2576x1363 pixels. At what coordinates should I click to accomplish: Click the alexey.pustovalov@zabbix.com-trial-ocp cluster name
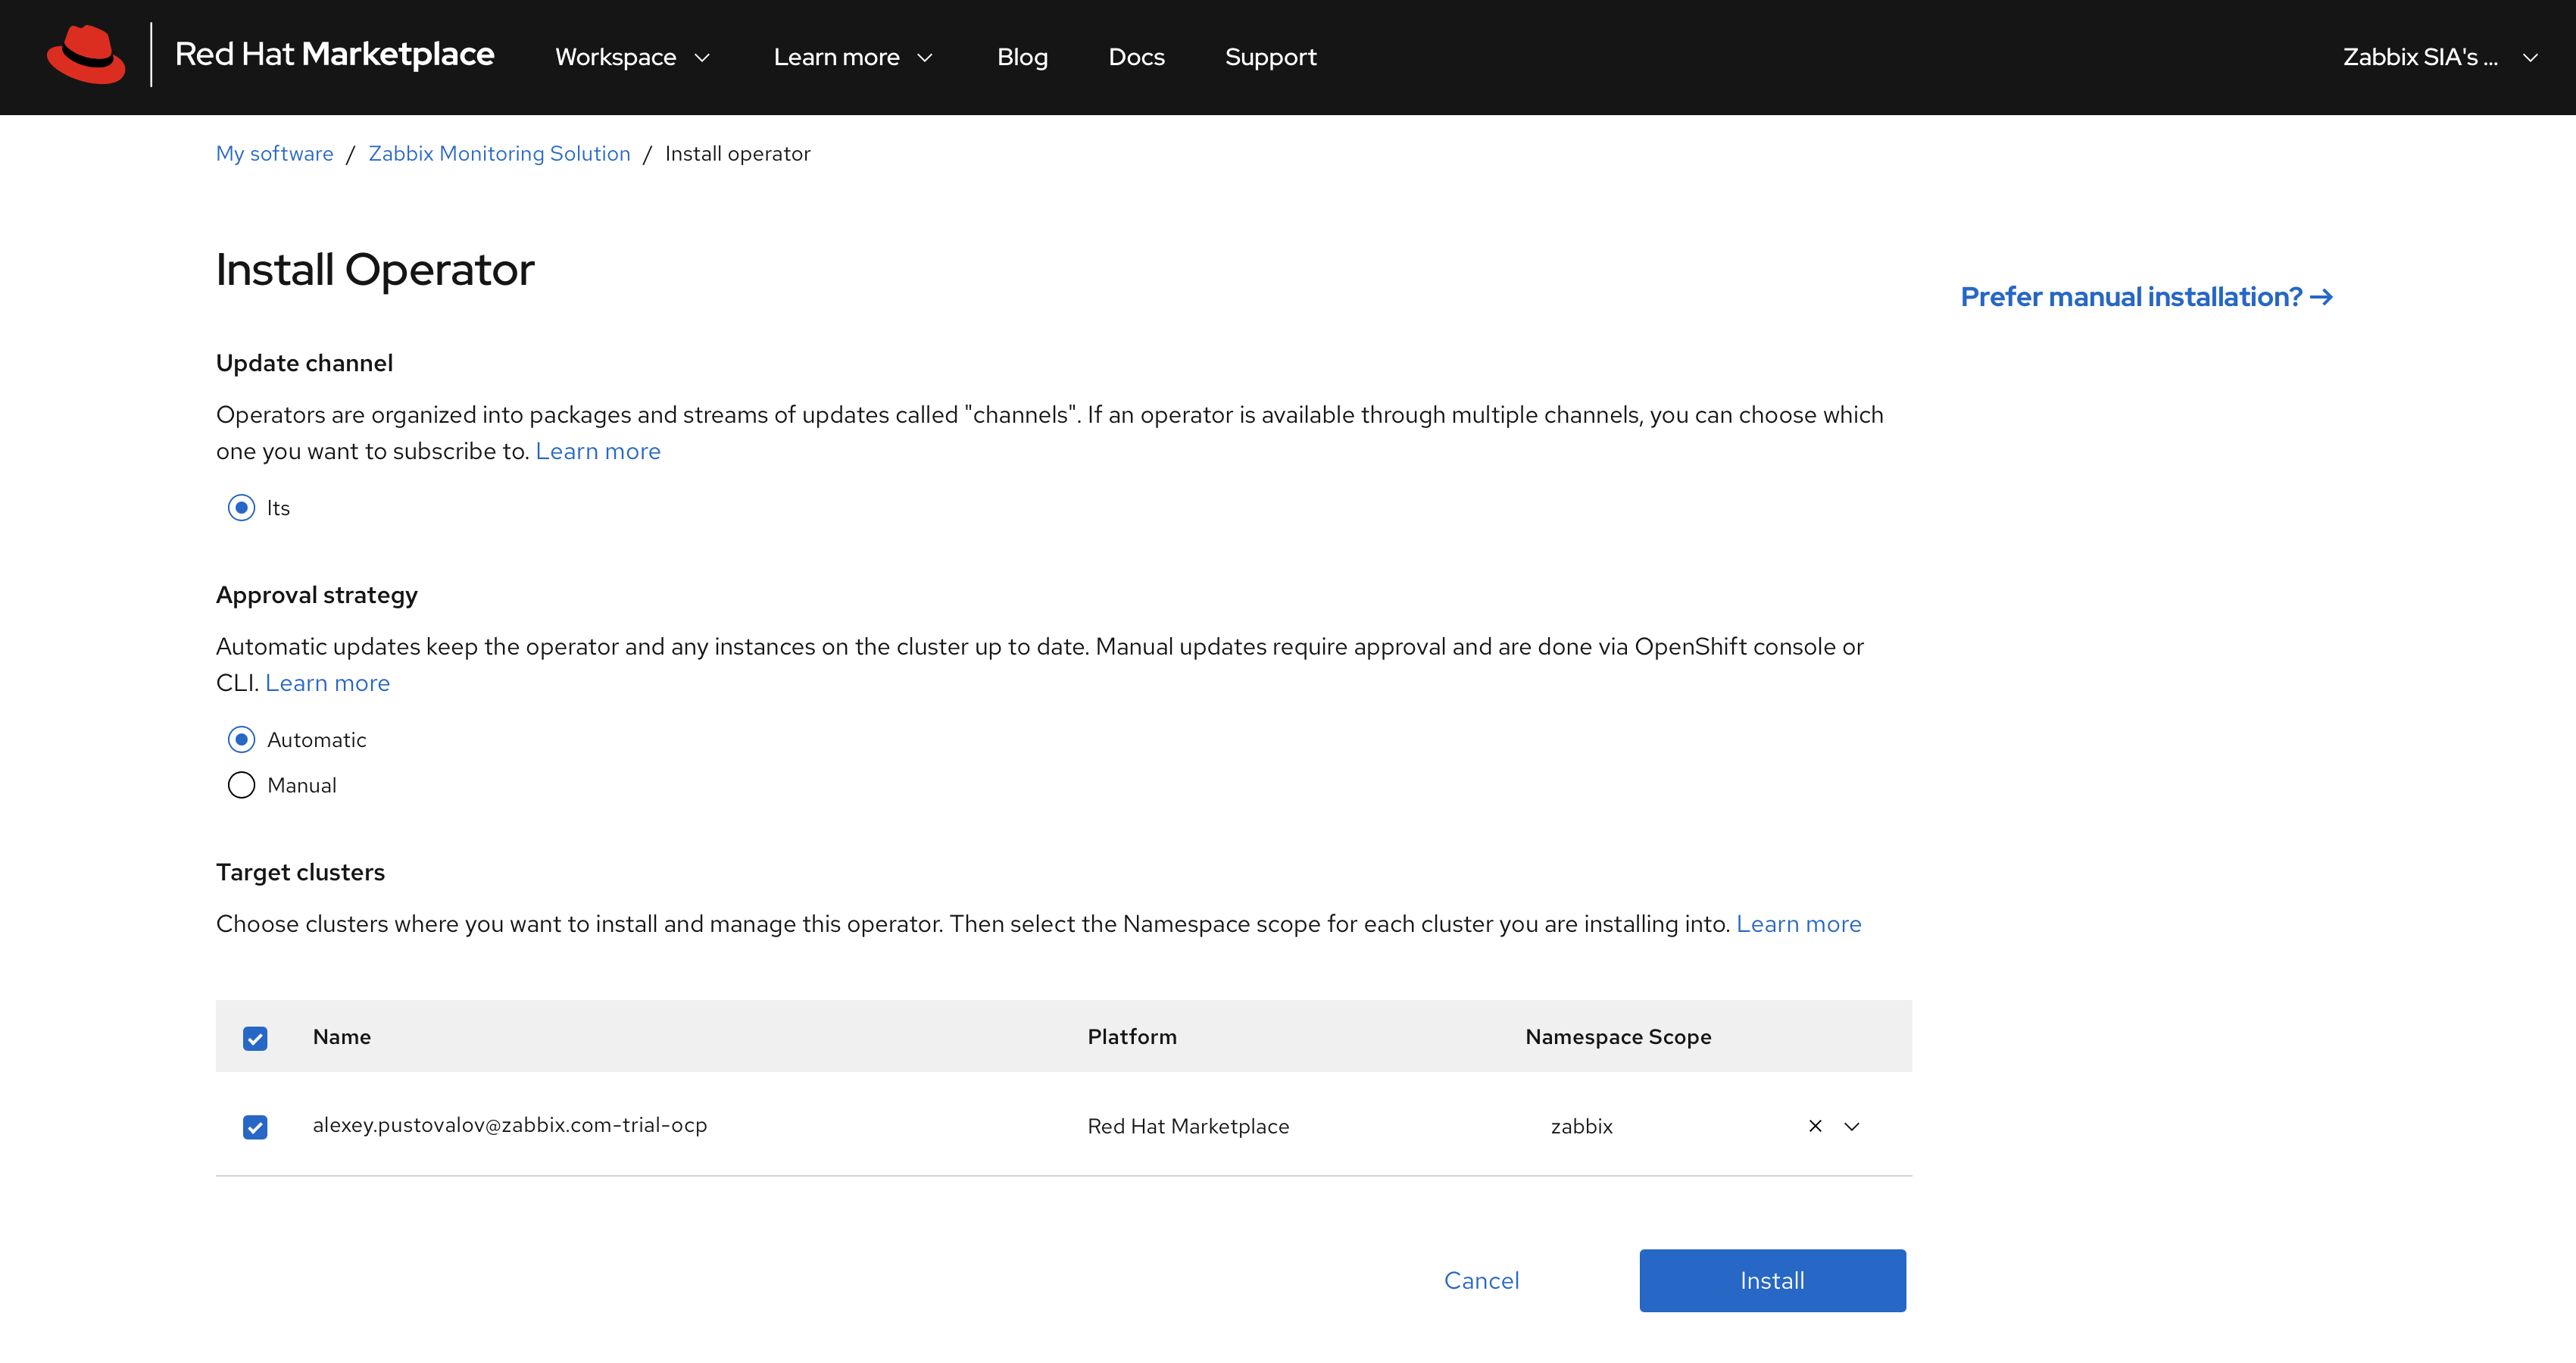pyautogui.click(x=509, y=1125)
